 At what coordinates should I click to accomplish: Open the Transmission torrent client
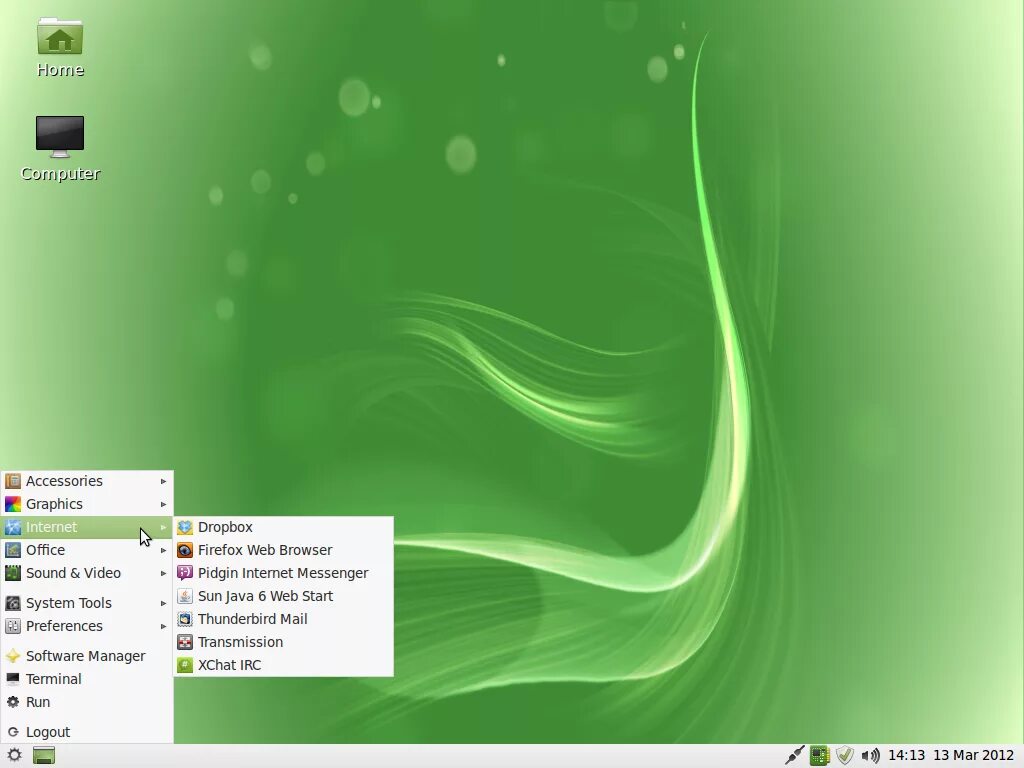(x=241, y=642)
